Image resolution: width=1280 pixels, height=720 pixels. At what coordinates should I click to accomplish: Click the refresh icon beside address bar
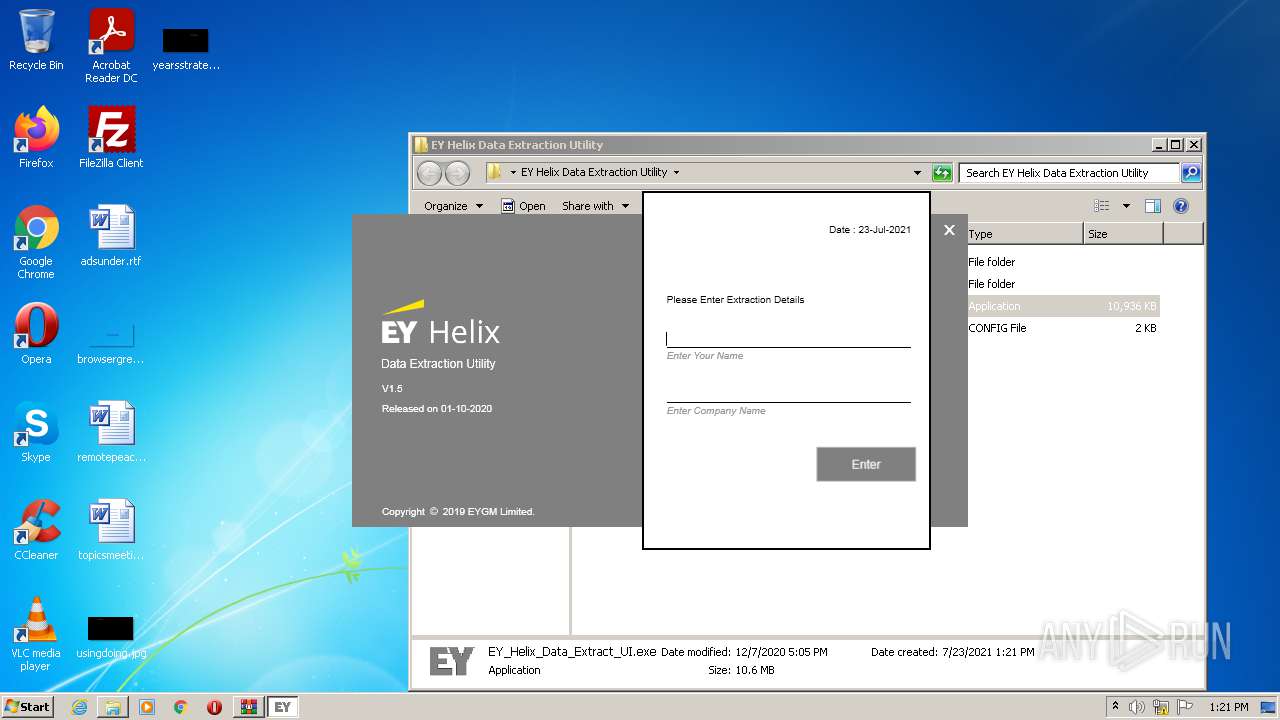tap(941, 173)
